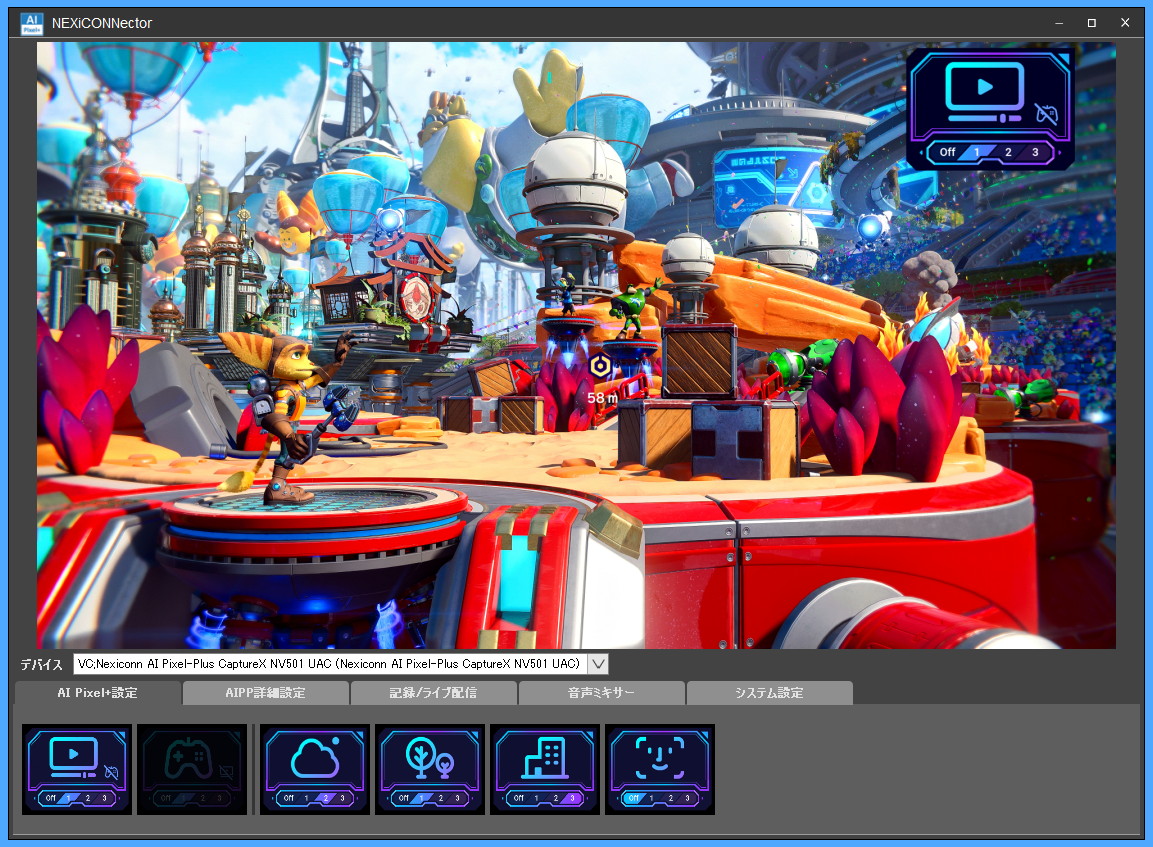Set face card level to 3
Screen dimensions: 1153x847
tap(687, 798)
